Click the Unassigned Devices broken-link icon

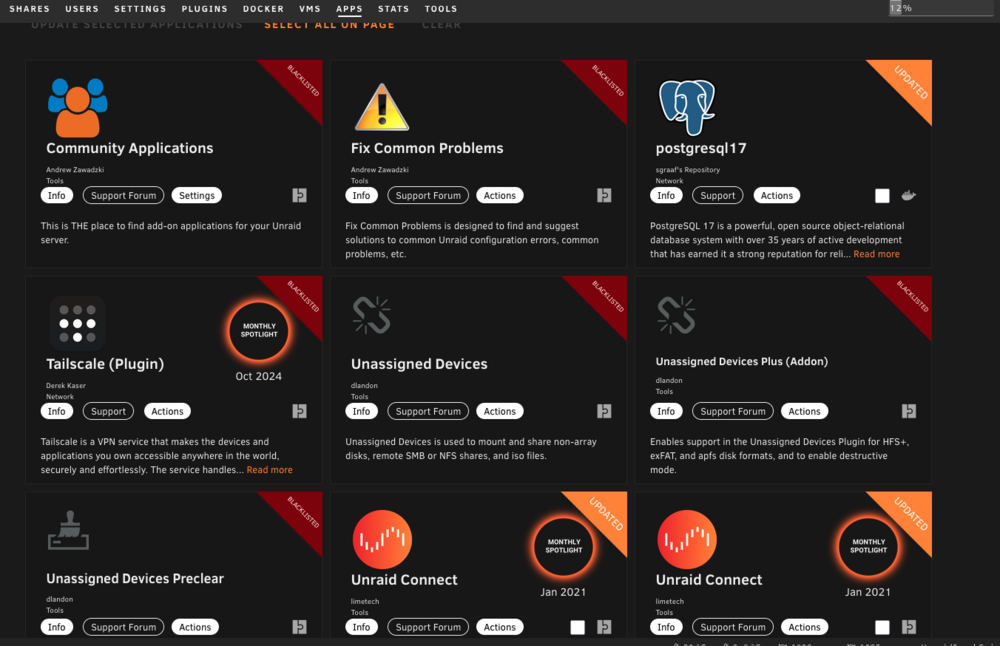371,315
